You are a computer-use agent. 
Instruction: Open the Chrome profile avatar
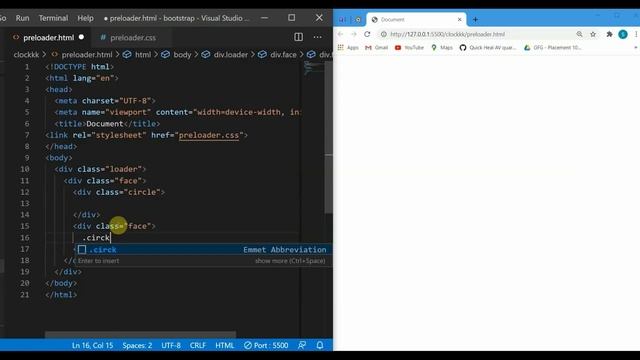(623, 34)
